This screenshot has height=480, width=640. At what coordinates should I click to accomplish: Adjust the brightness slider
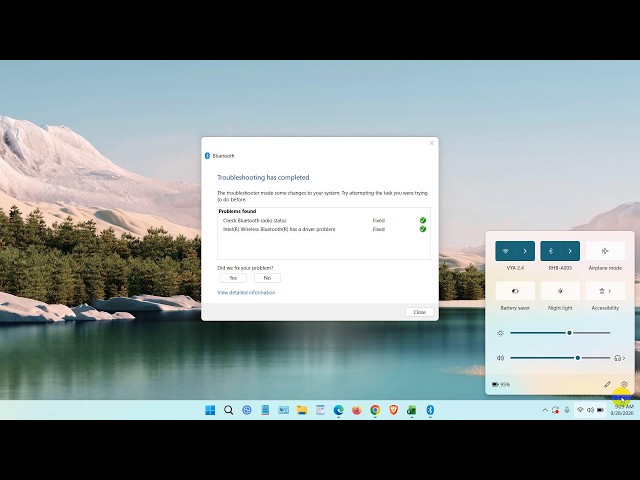(x=560, y=333)
